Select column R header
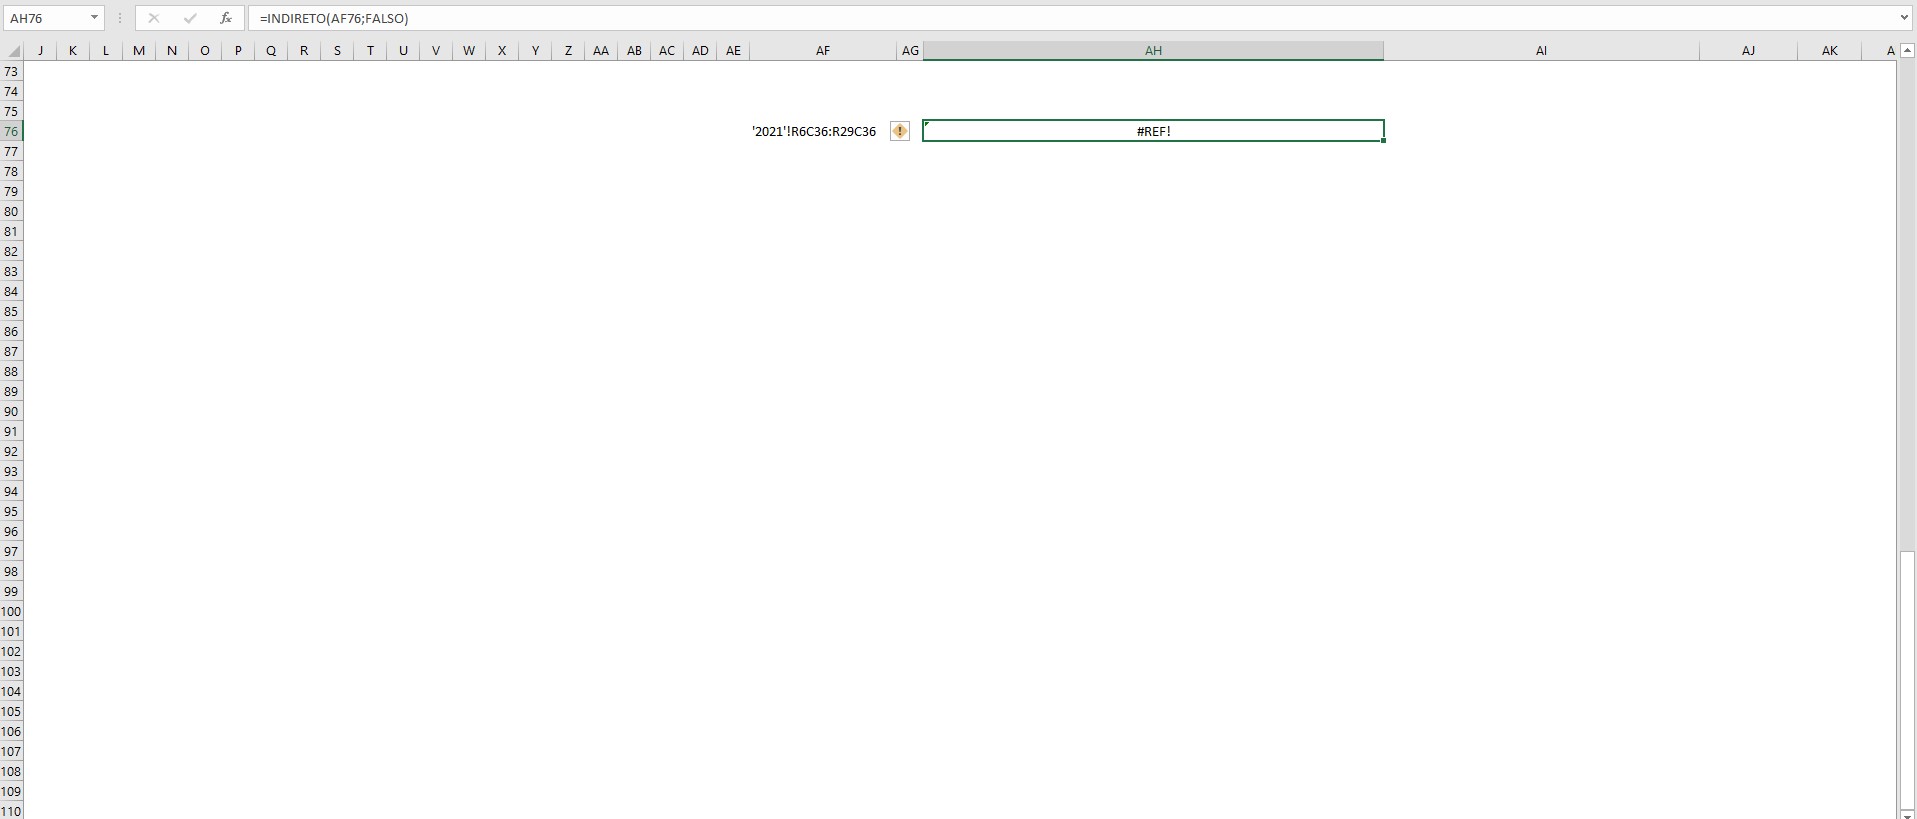The width and height of the screenshot is (1917, 819). click(304, 51)
